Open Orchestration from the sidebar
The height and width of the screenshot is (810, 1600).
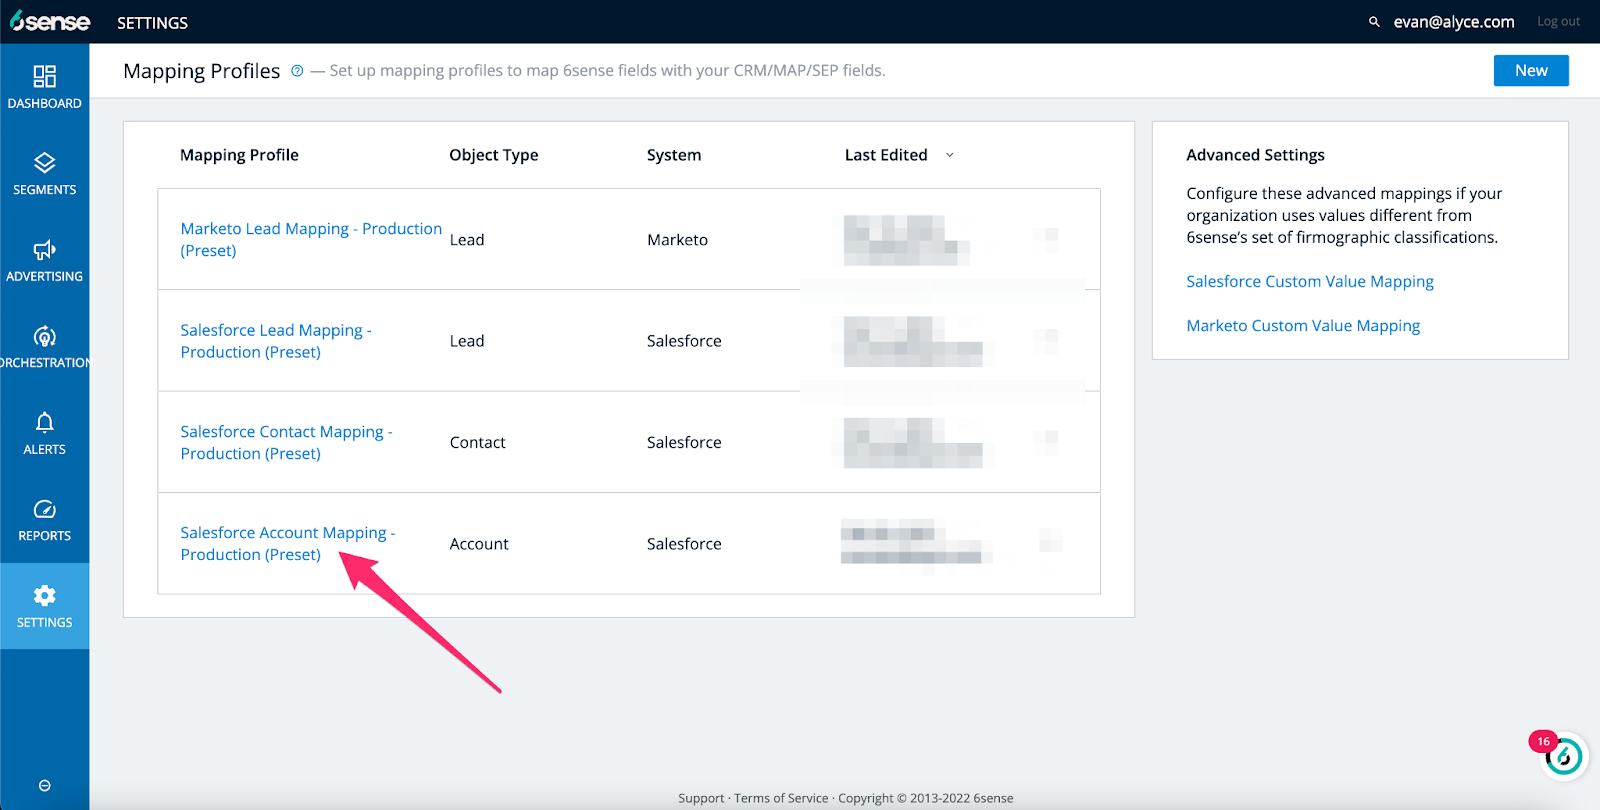[44, 346]
